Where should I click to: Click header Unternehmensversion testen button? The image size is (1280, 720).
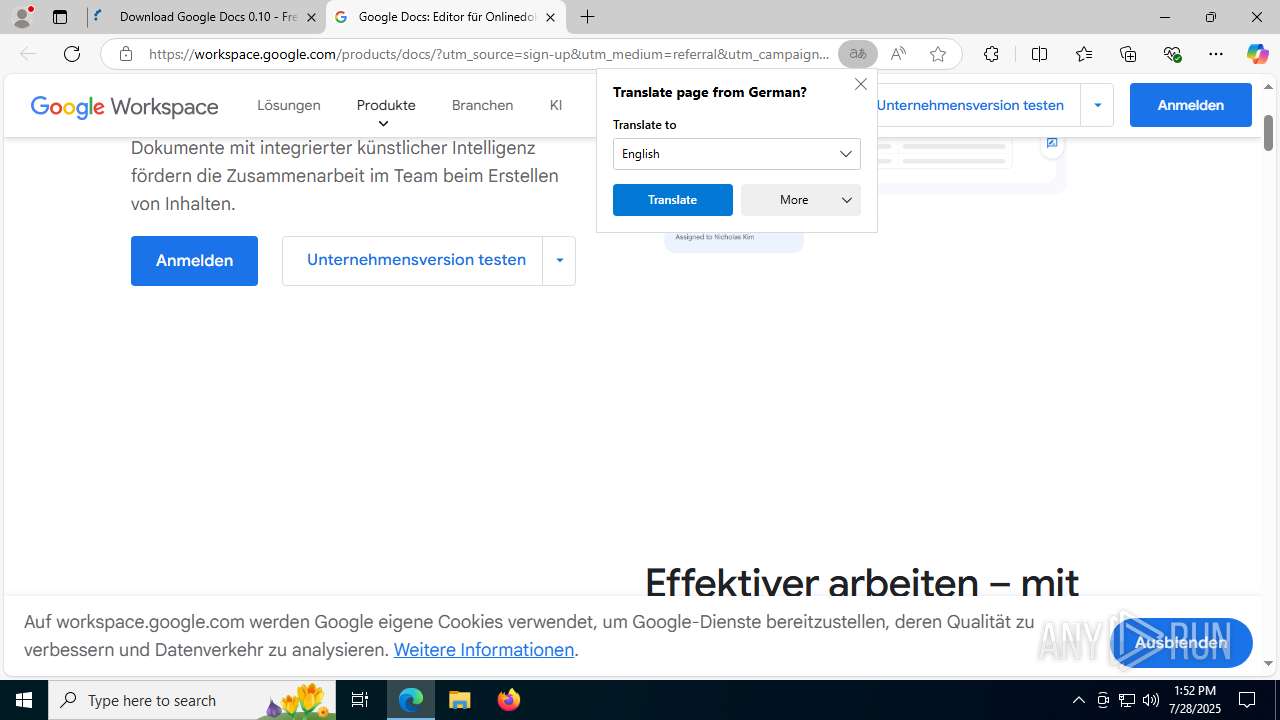[970, 105]
